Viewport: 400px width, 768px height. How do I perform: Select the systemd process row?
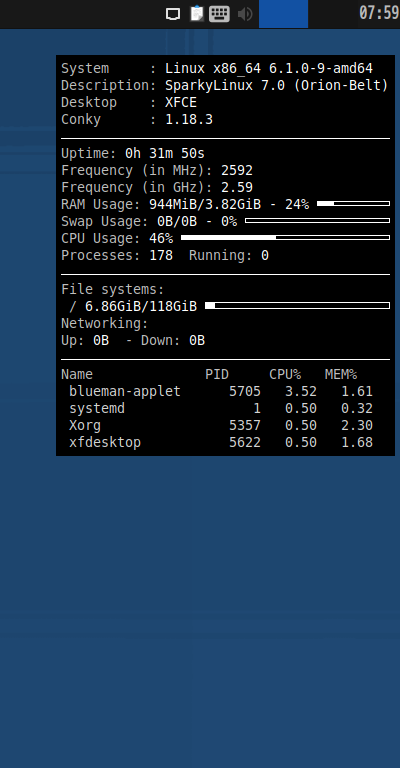[x=221, y=408]
